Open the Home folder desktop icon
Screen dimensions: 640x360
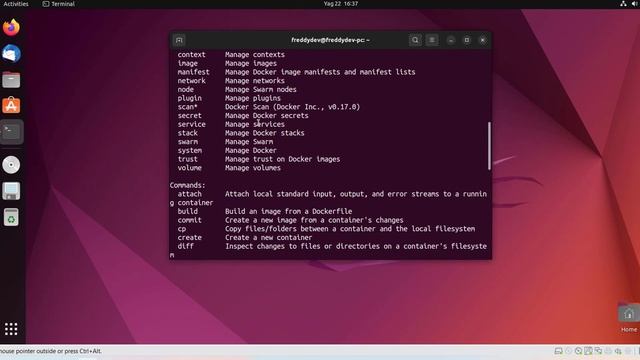coord(629,318)
